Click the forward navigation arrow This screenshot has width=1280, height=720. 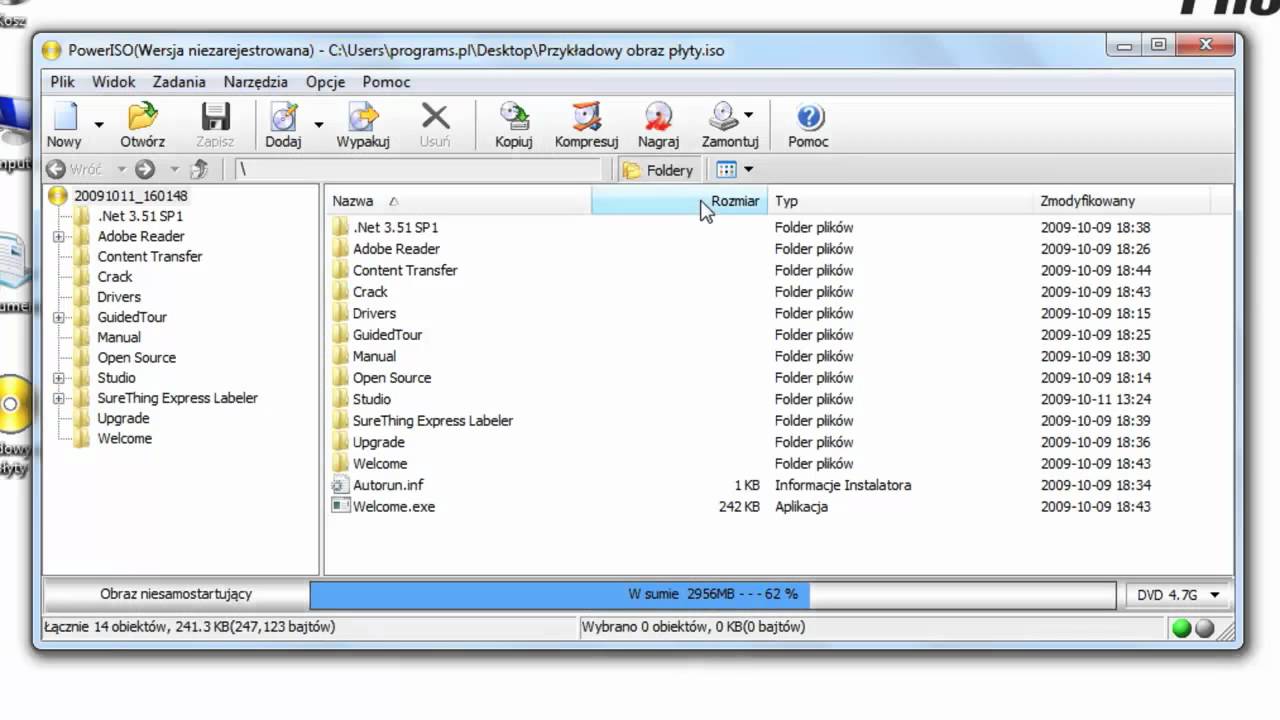145,170
